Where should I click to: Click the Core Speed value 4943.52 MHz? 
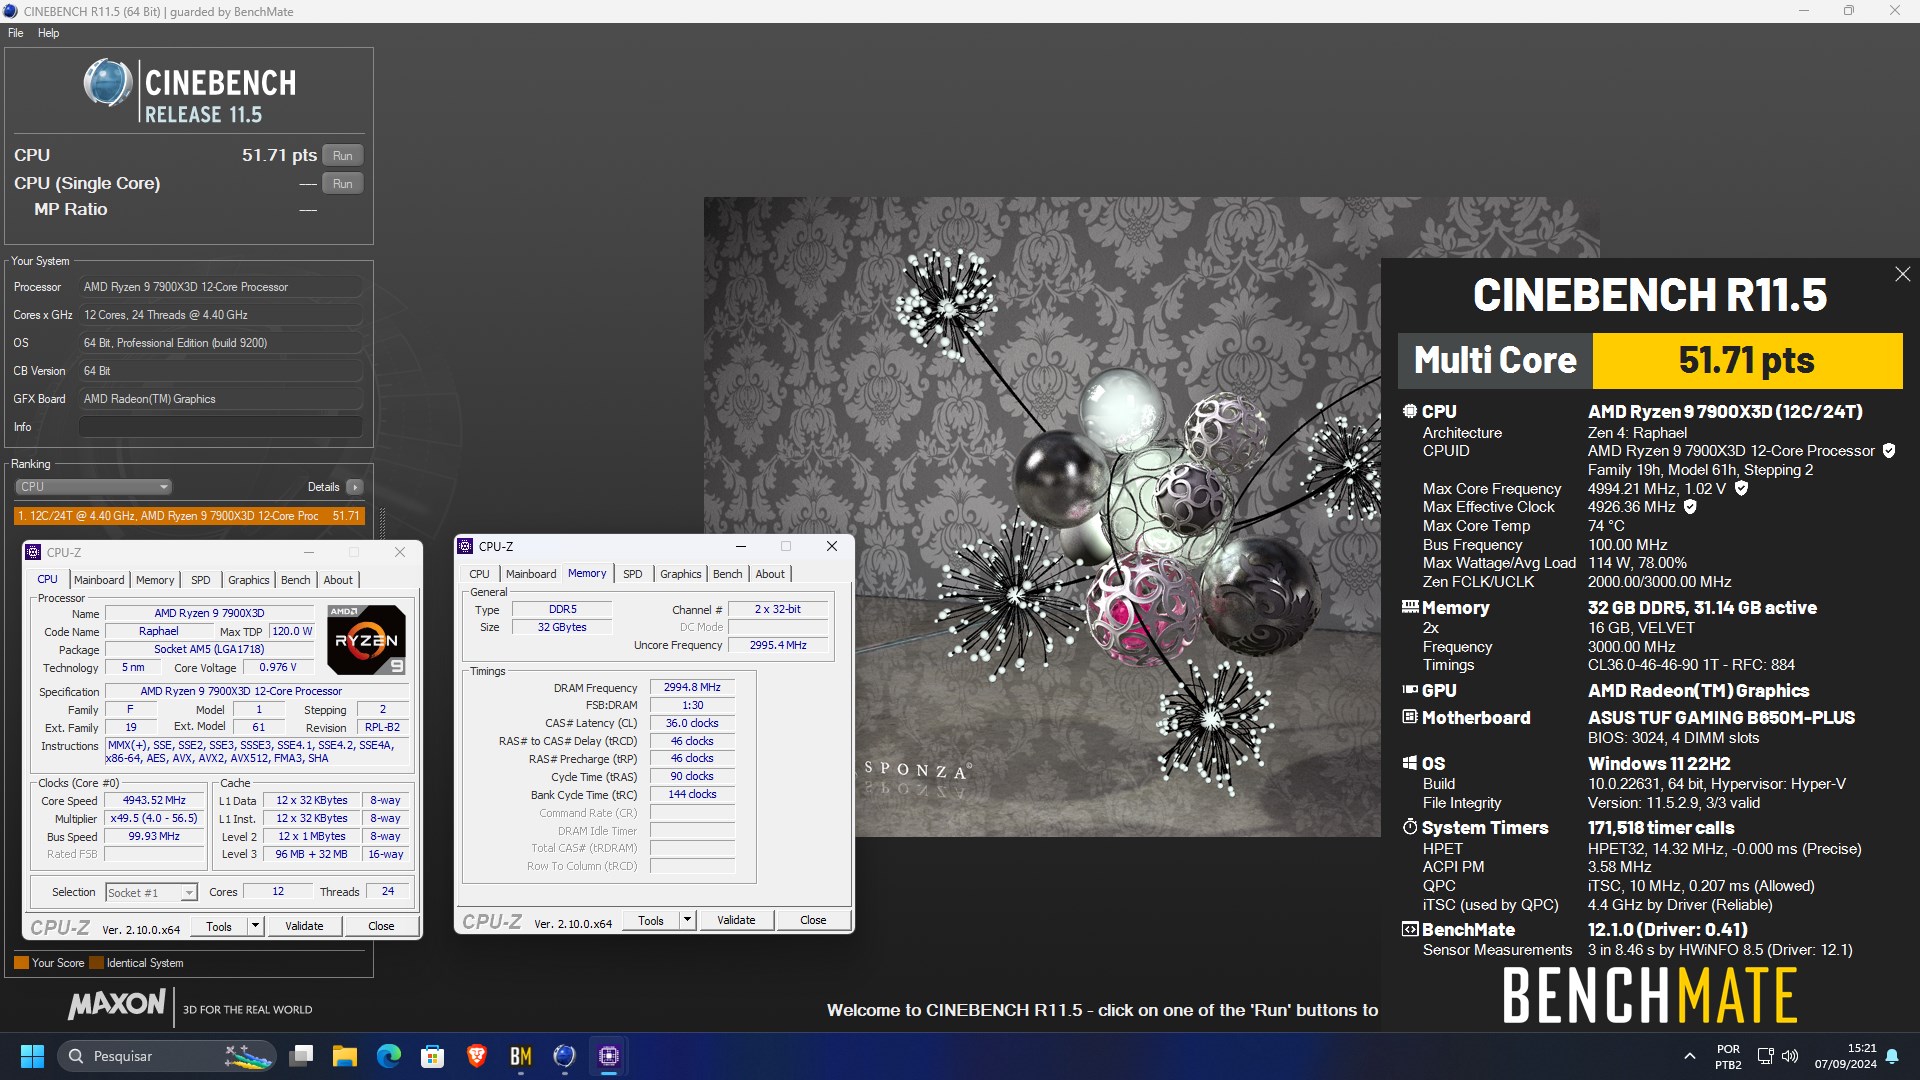[154, 800]
